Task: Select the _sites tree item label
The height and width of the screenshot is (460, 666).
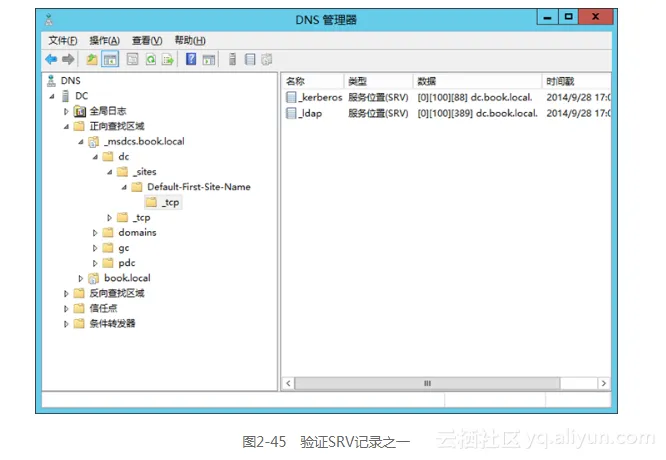Action: click(x=144, y=172)
